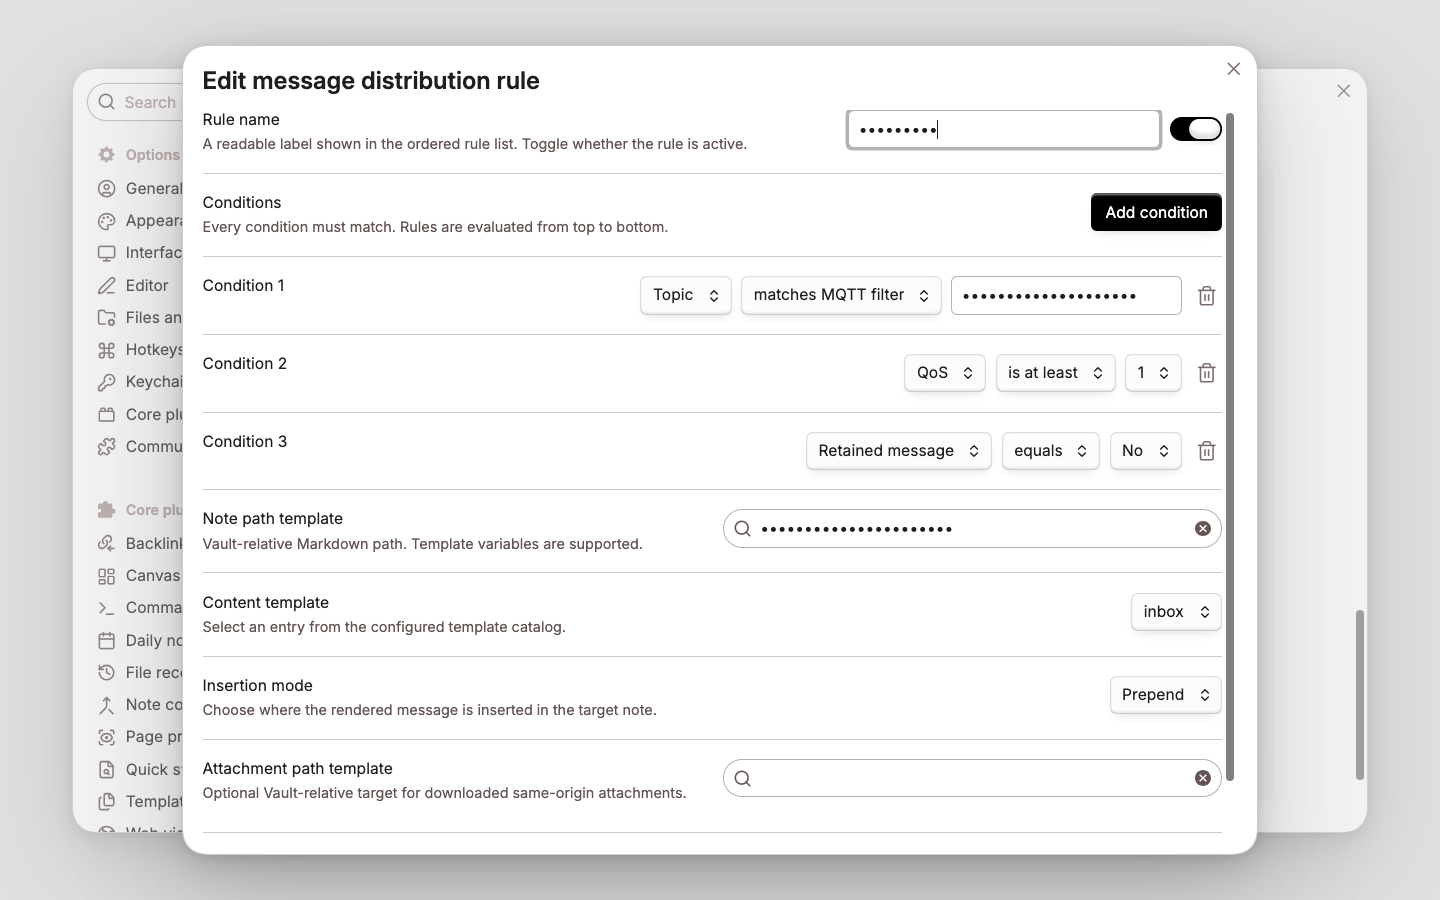Click the Templates icon in the sidebar
The width and height of the screenshot is (1440, 900).
point(106,802)
